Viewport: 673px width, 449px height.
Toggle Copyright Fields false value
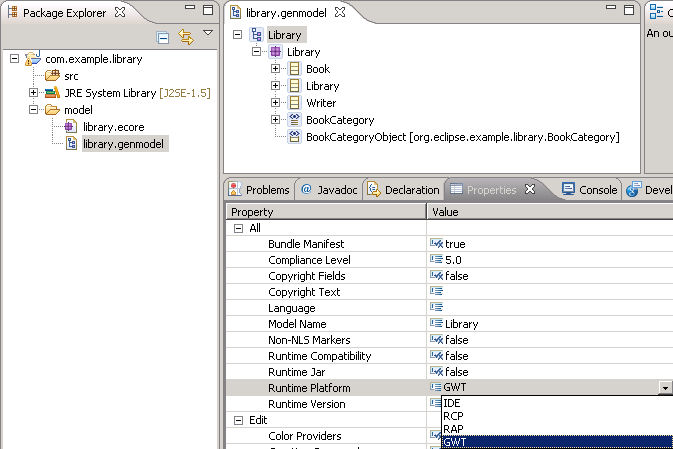(550, 276)
